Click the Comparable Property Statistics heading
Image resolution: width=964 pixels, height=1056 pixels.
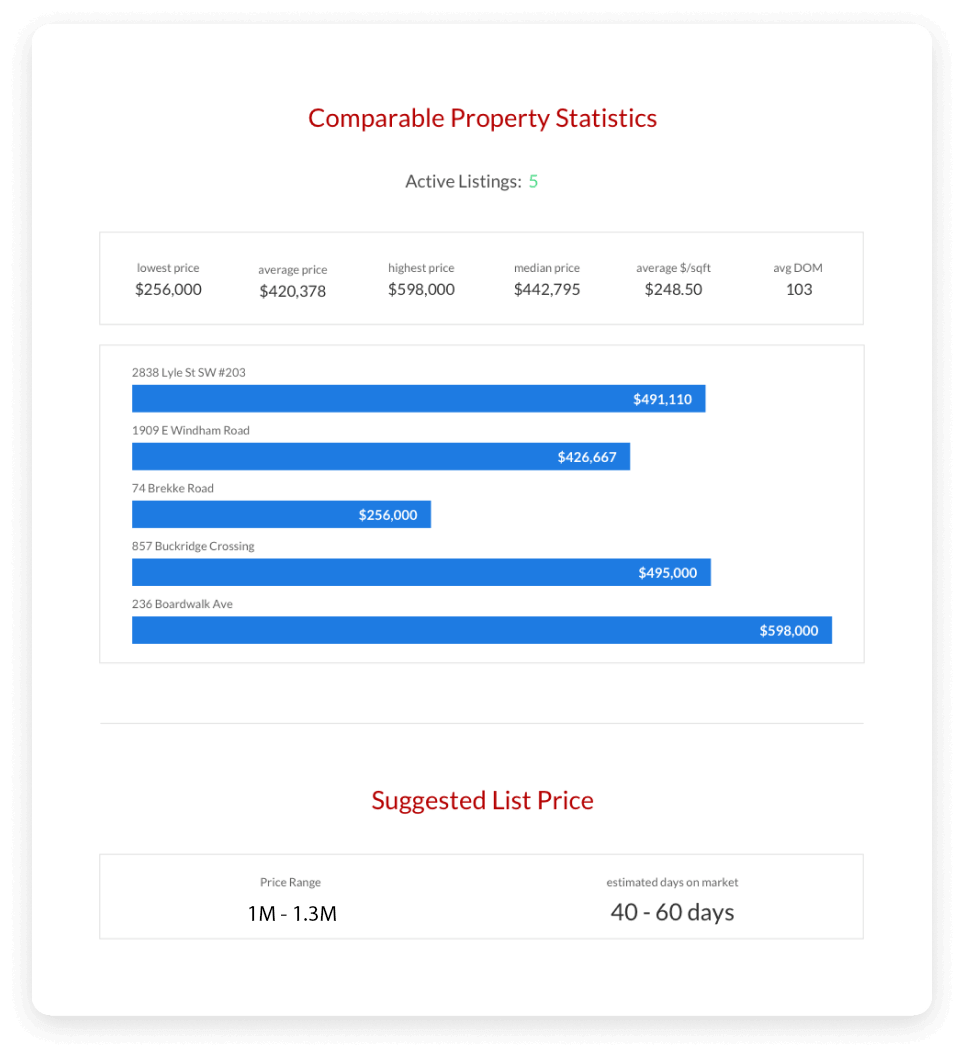[482, 118]
